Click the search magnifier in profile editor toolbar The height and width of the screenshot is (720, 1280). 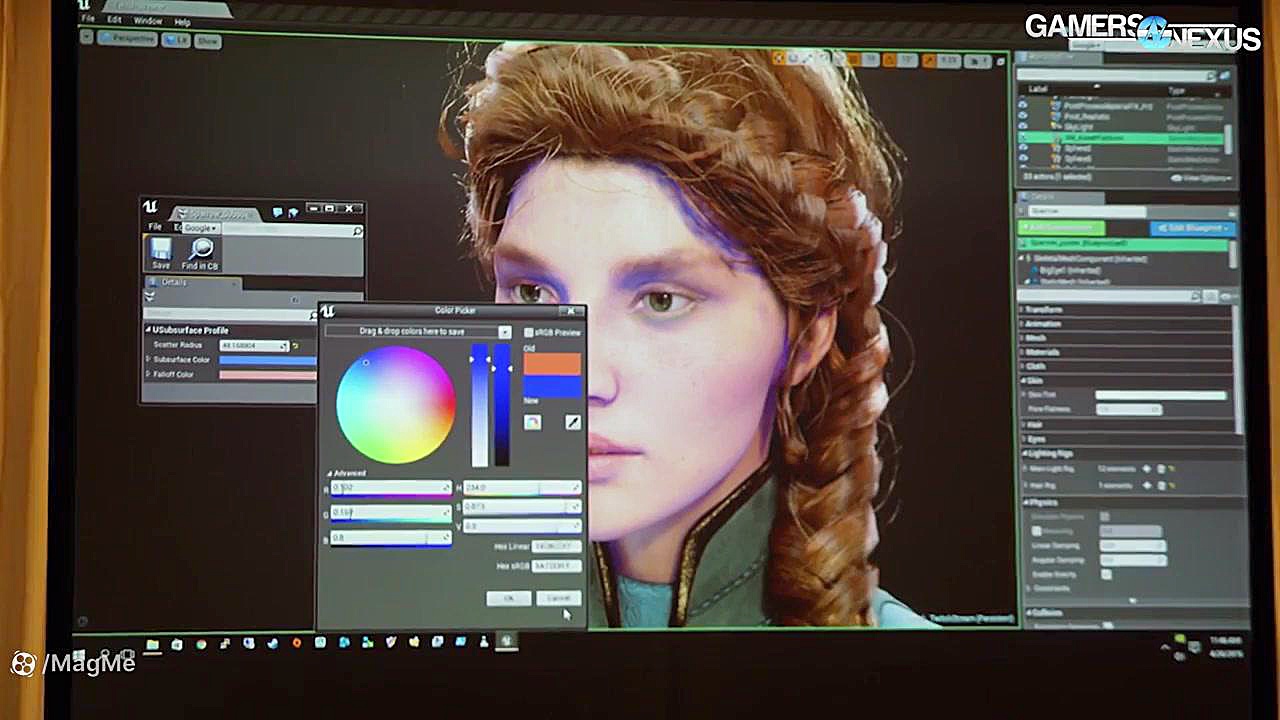point(357,231)
